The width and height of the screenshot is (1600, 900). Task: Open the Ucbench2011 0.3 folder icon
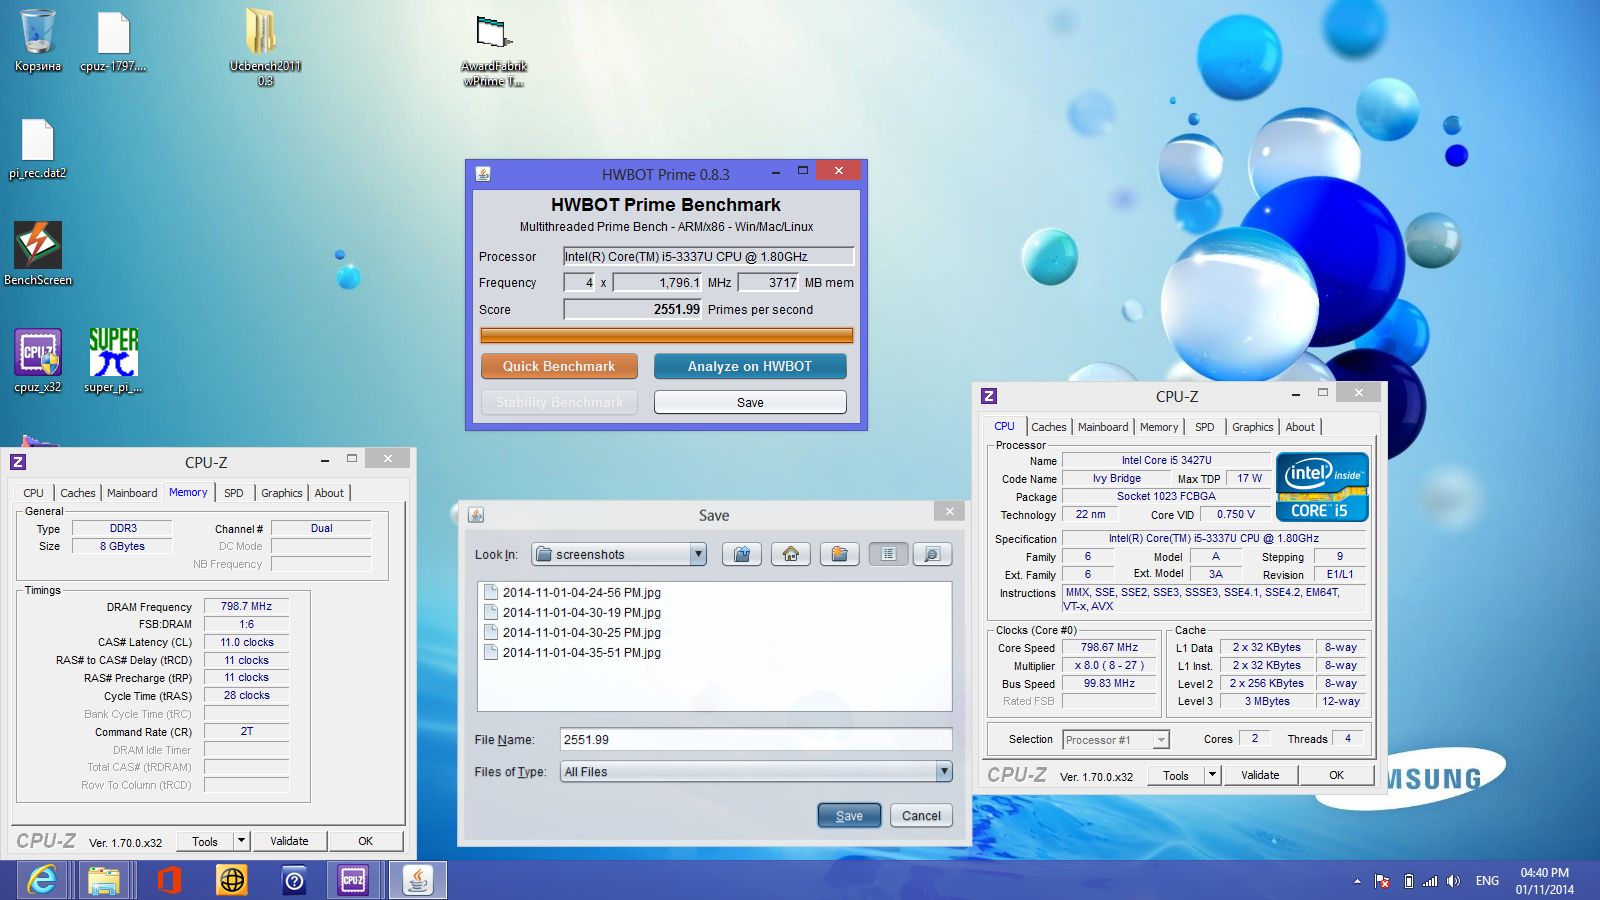tap(265, 45)
